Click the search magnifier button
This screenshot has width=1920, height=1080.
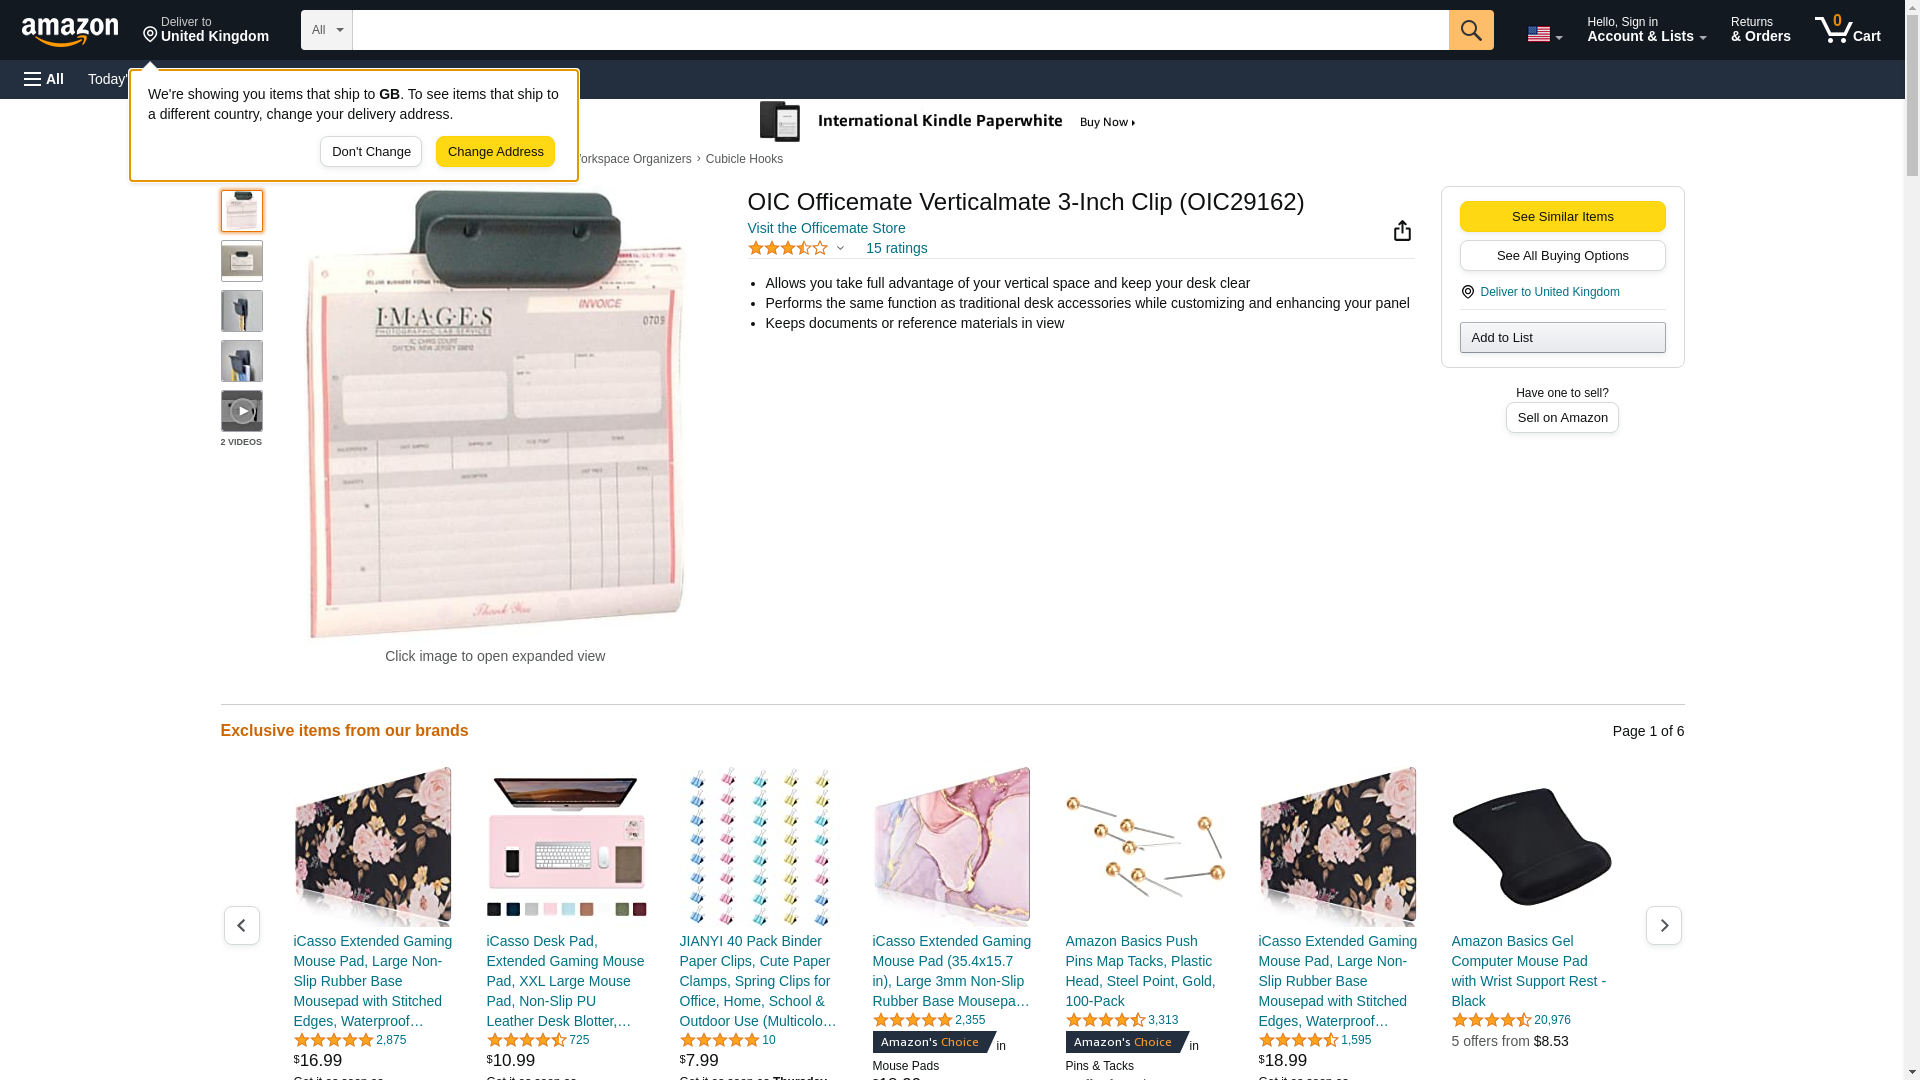coord(1470,30)
